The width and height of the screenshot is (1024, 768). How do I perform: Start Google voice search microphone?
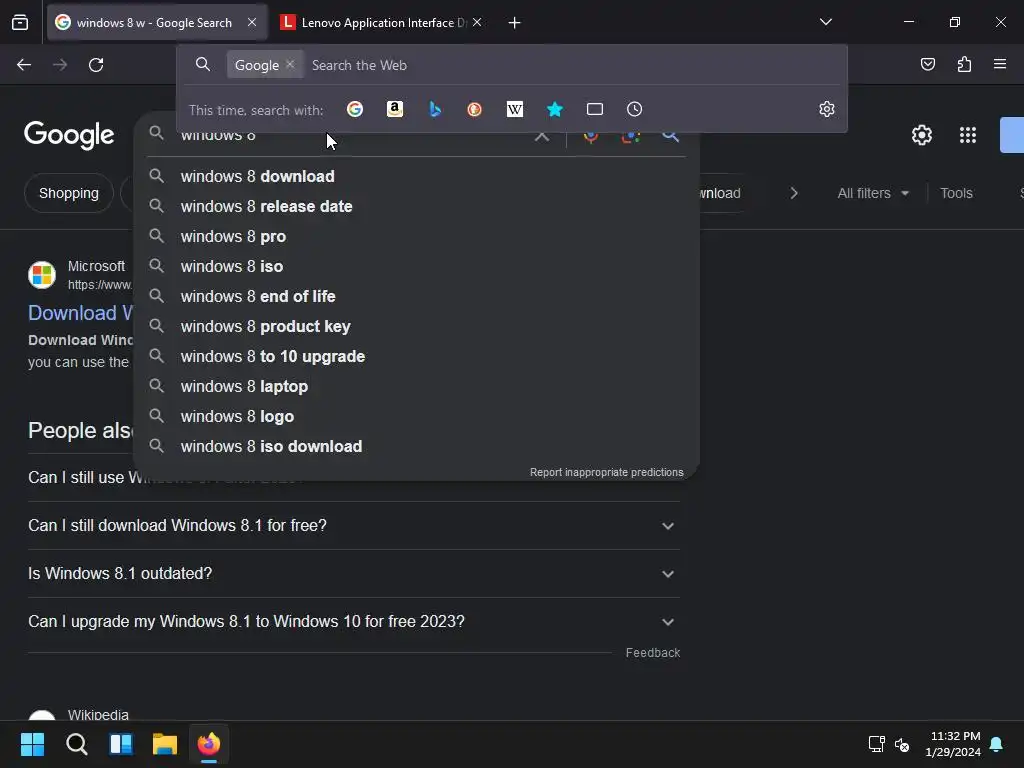coord(591,136)
